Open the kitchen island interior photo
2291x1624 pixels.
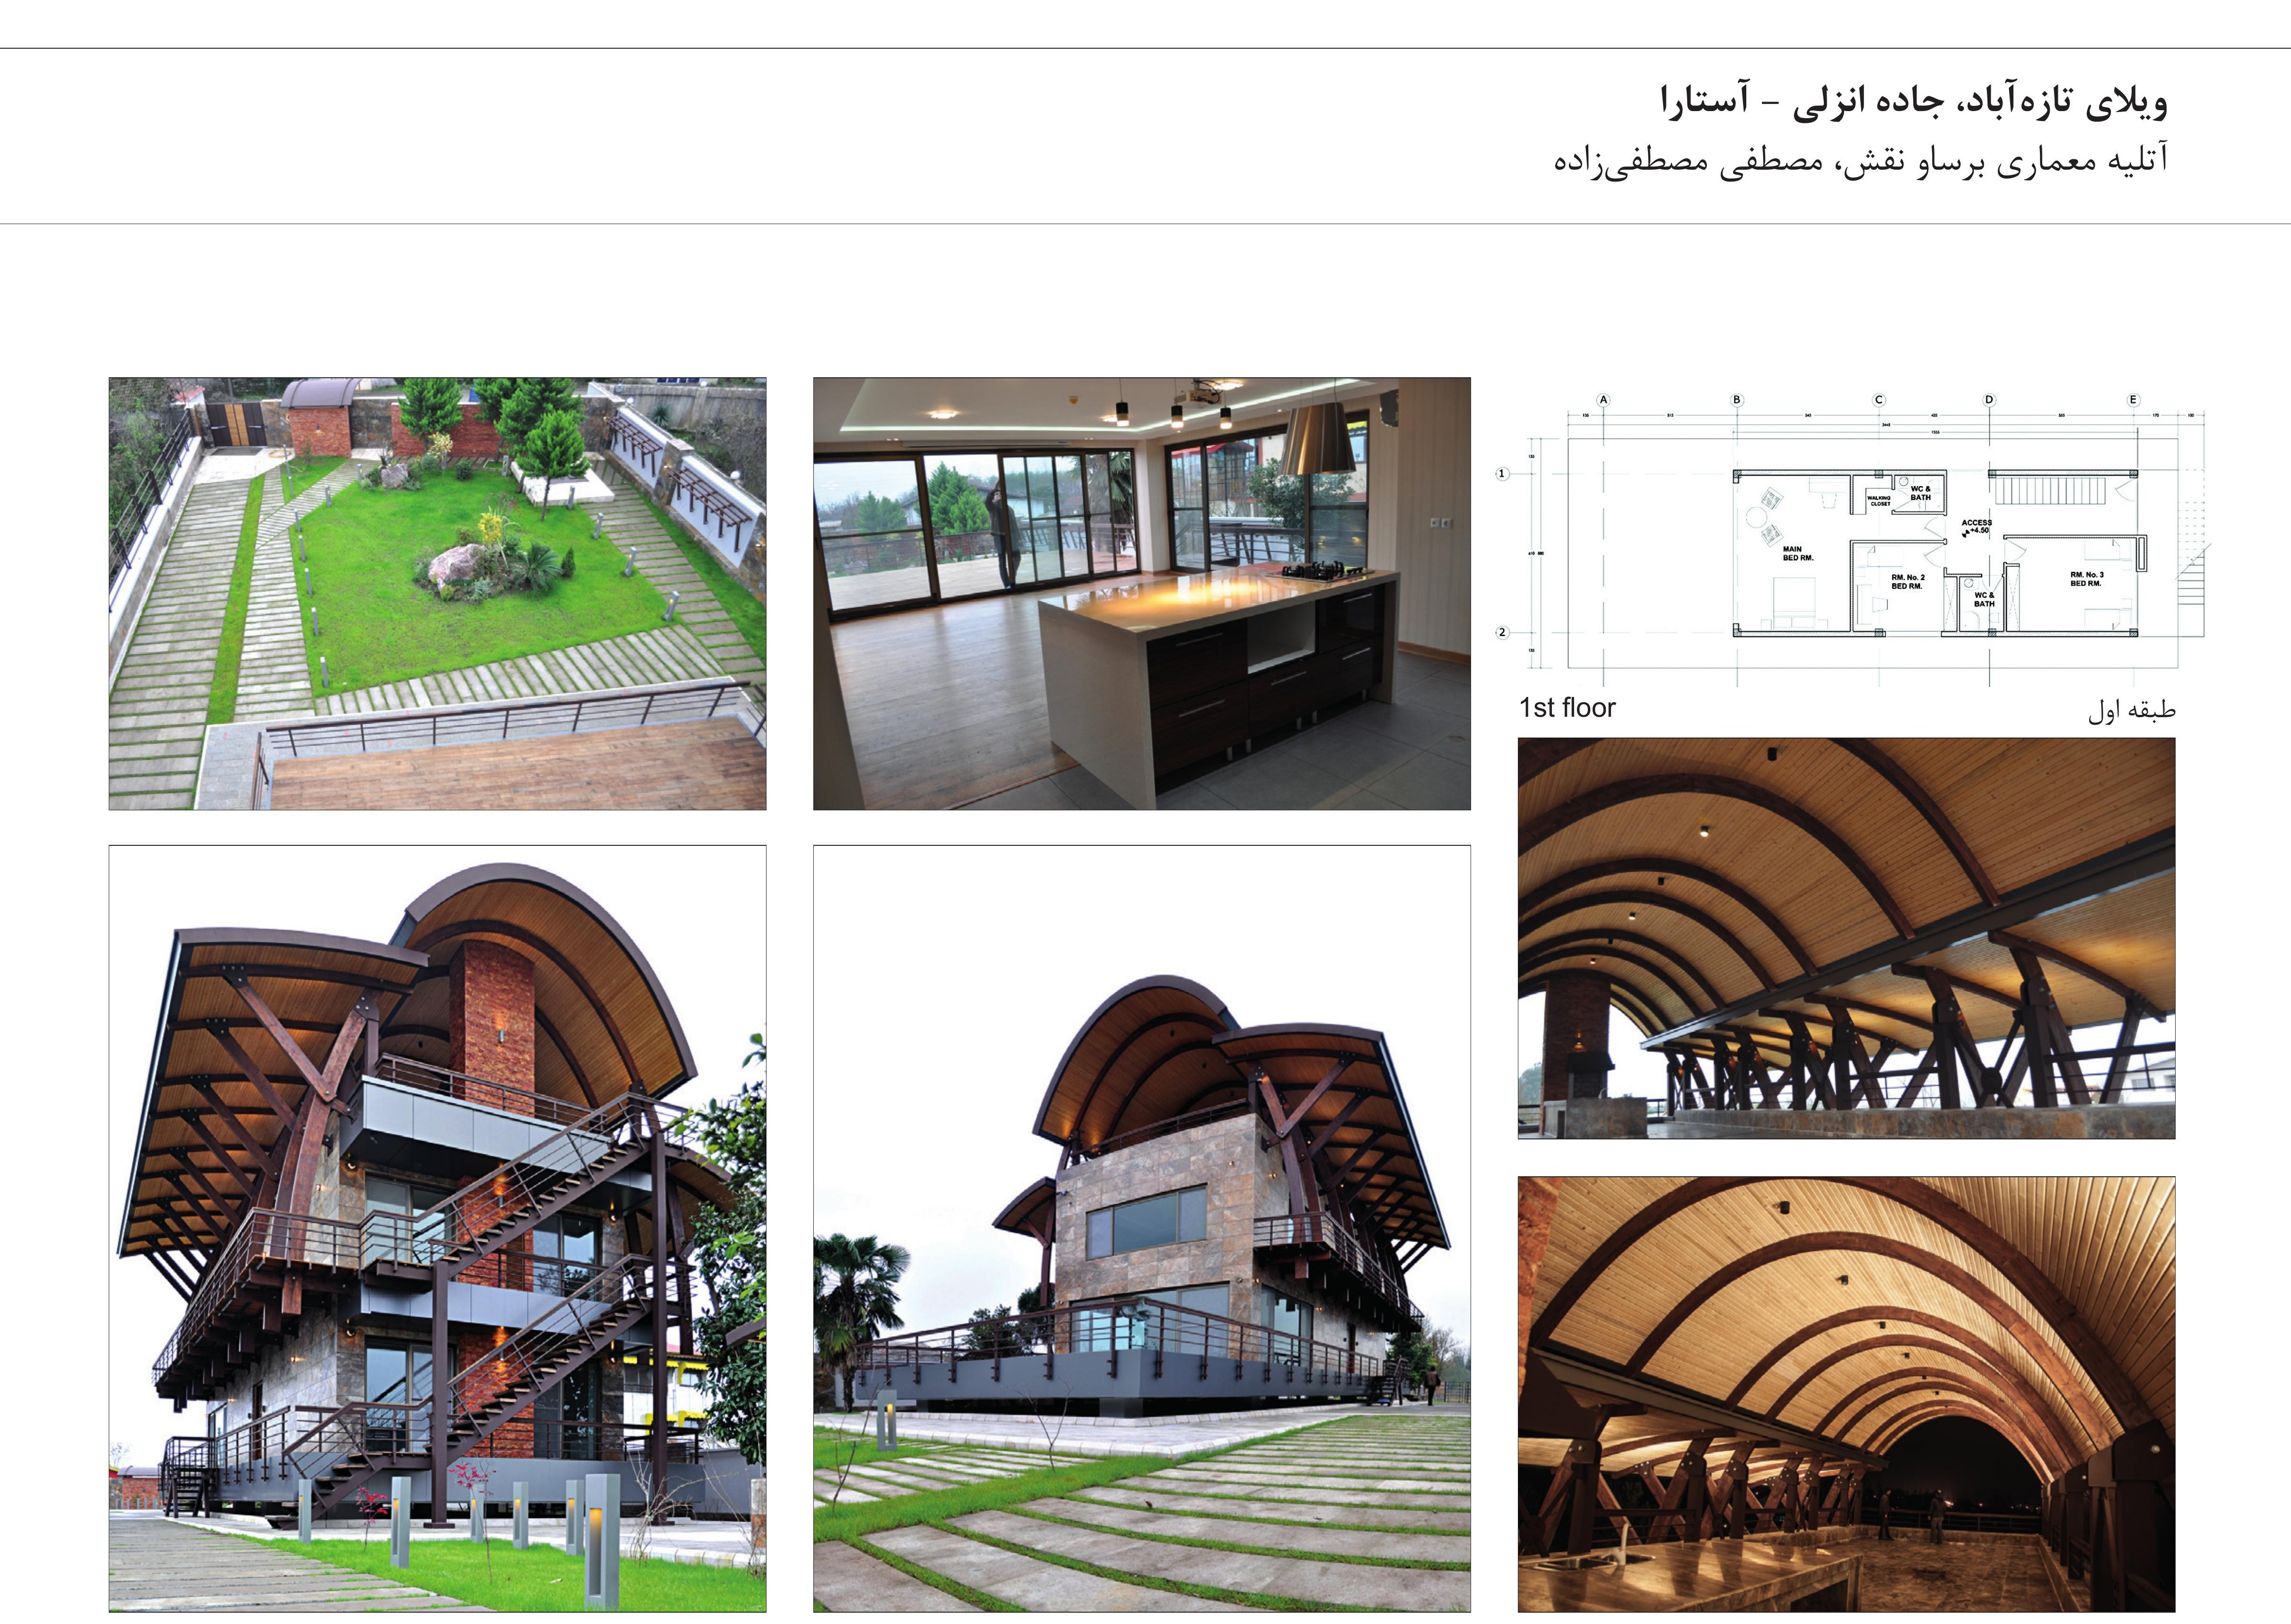(1142, 593)
